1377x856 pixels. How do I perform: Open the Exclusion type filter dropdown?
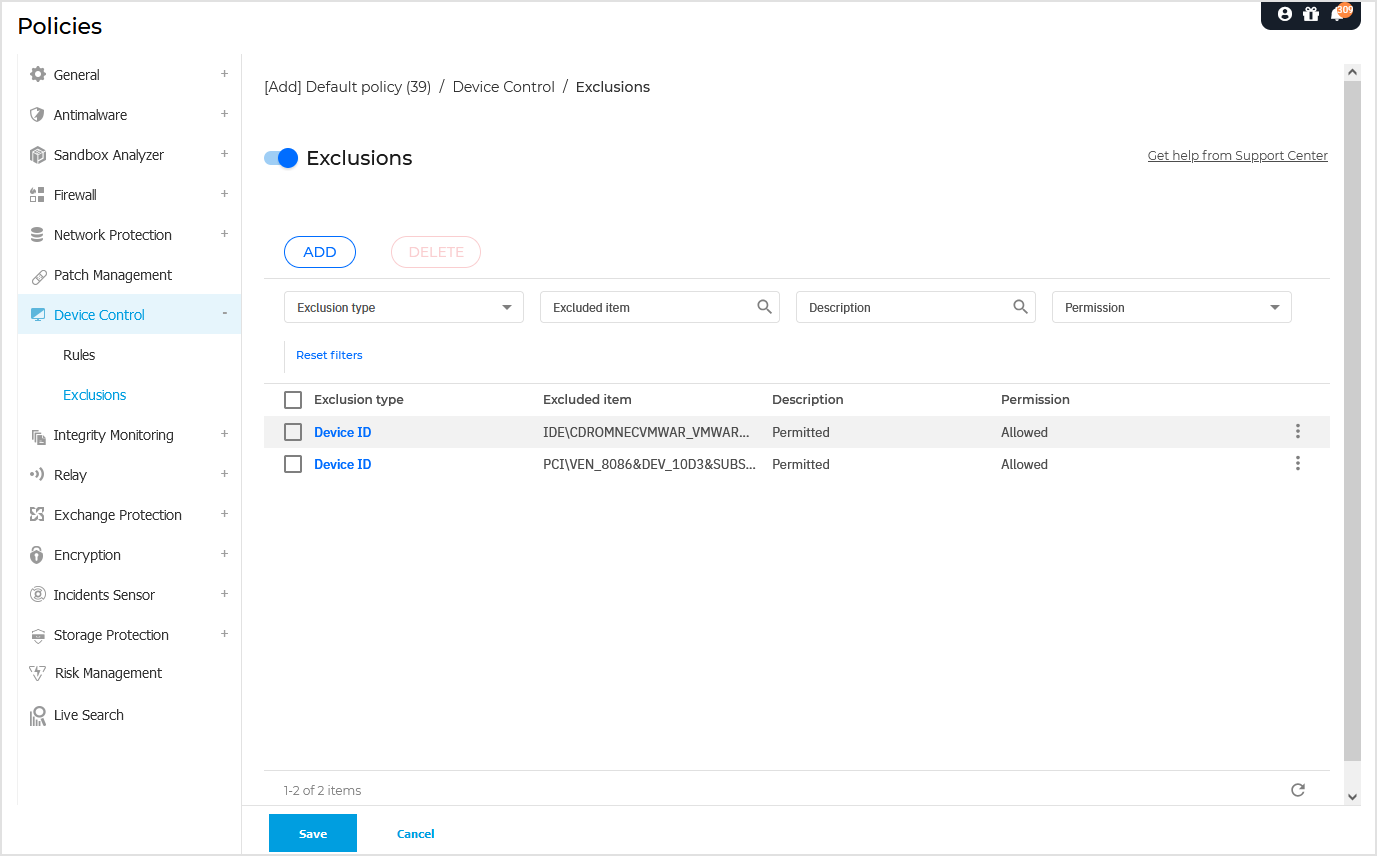(403, 307)
